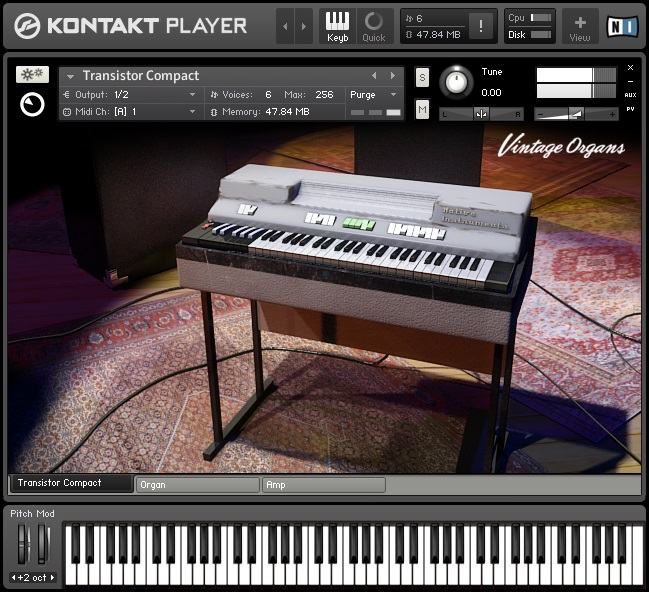Viewport: 649px width, 592px height.
Task: Go to next instrument preset arrow
Action: tap(392, 76)
